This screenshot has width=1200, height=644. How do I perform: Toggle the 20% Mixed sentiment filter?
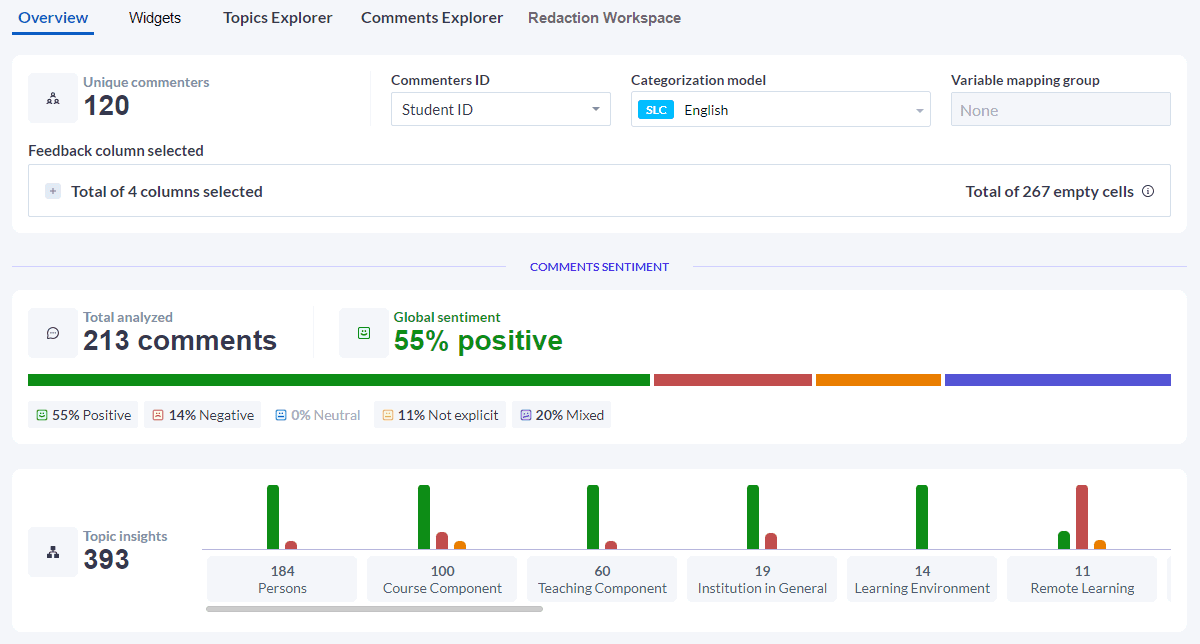point(561,415)
